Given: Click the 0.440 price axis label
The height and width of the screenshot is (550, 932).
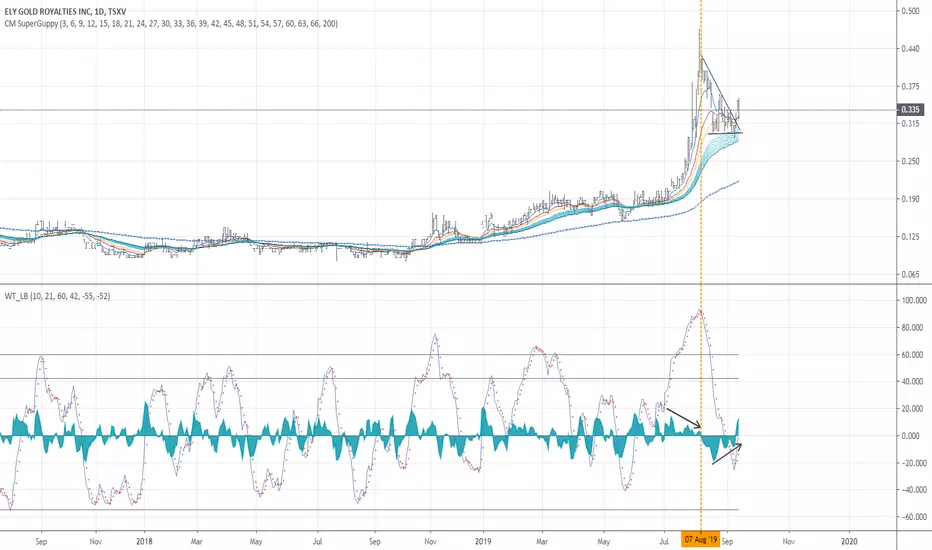Looking at the screenshot, I should pos(910,49).
